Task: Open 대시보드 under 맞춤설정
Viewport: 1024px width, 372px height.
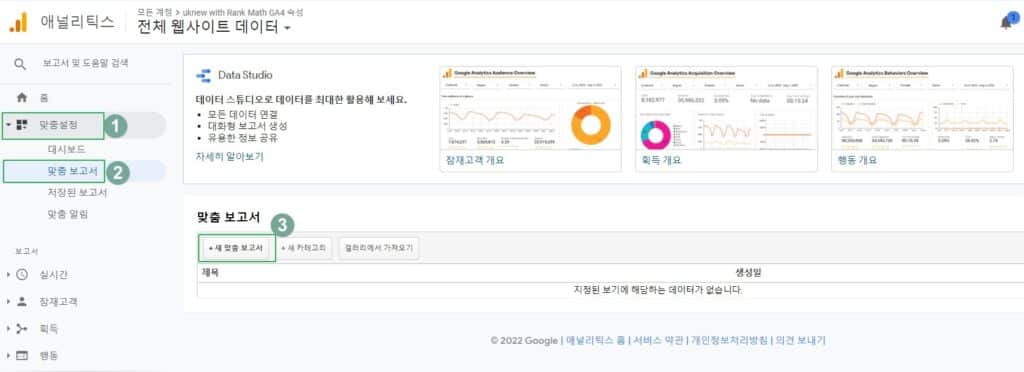Action: coord(67,149)
